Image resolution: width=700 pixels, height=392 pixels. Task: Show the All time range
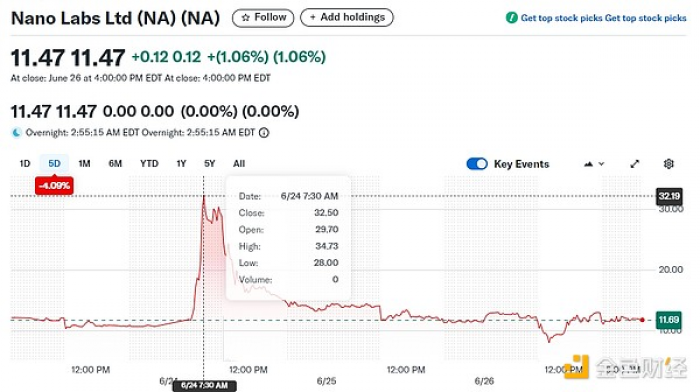(x=239, y=163)
